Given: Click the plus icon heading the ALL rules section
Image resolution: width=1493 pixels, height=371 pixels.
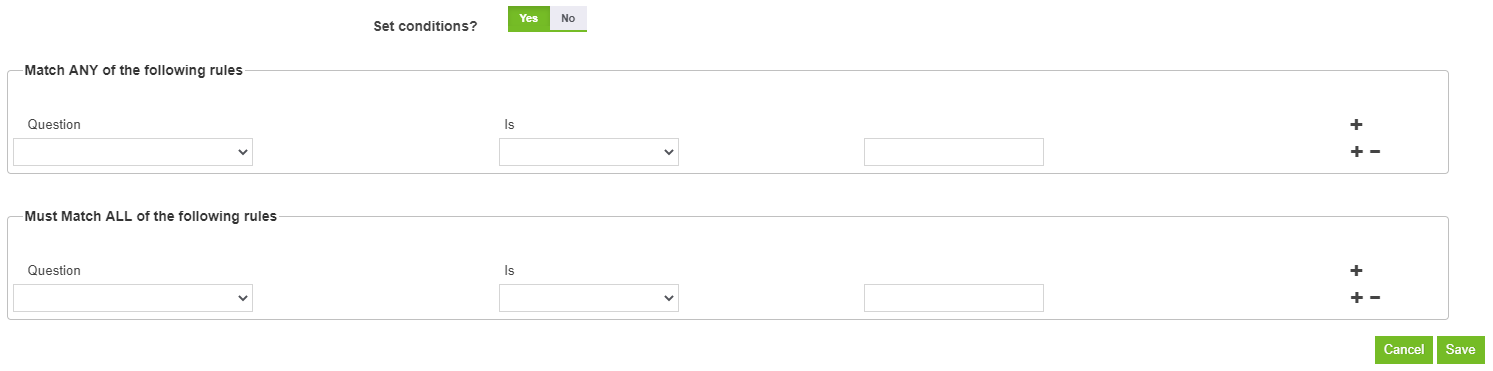Looking at the screenshot, I should click(x=1356, y=271).
